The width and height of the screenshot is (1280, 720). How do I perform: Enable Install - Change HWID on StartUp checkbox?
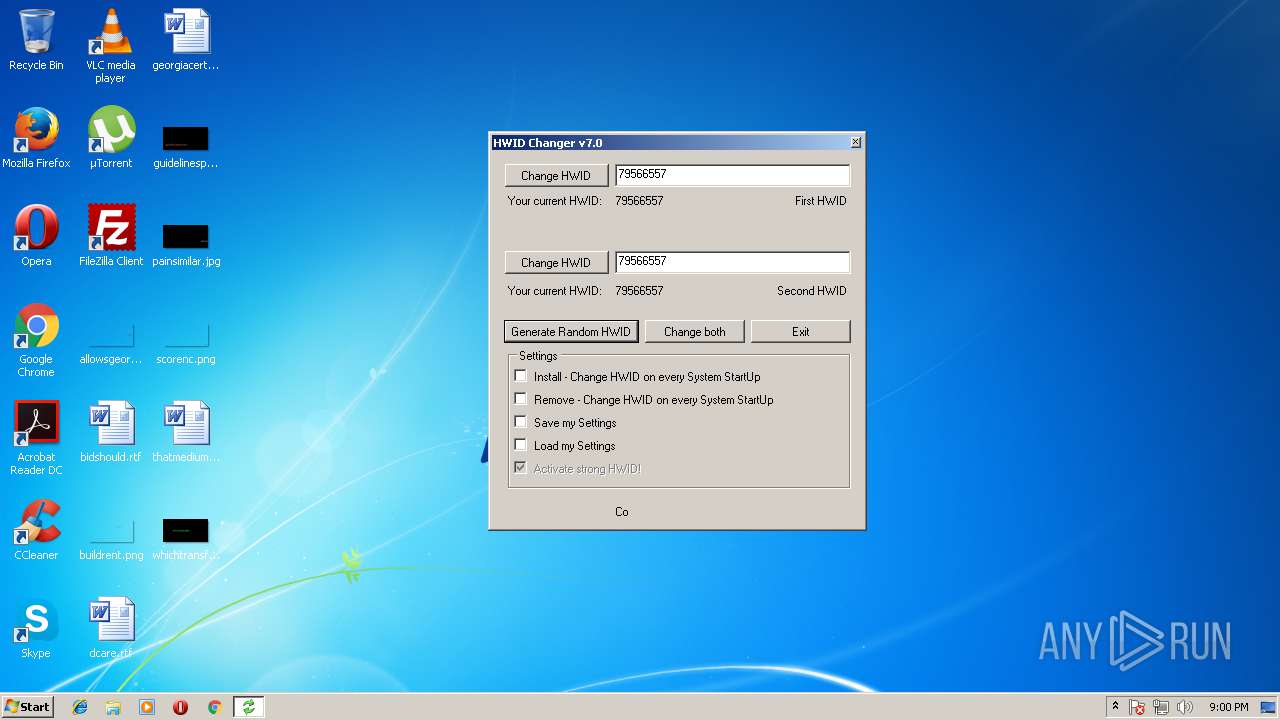tap(520, 376)
